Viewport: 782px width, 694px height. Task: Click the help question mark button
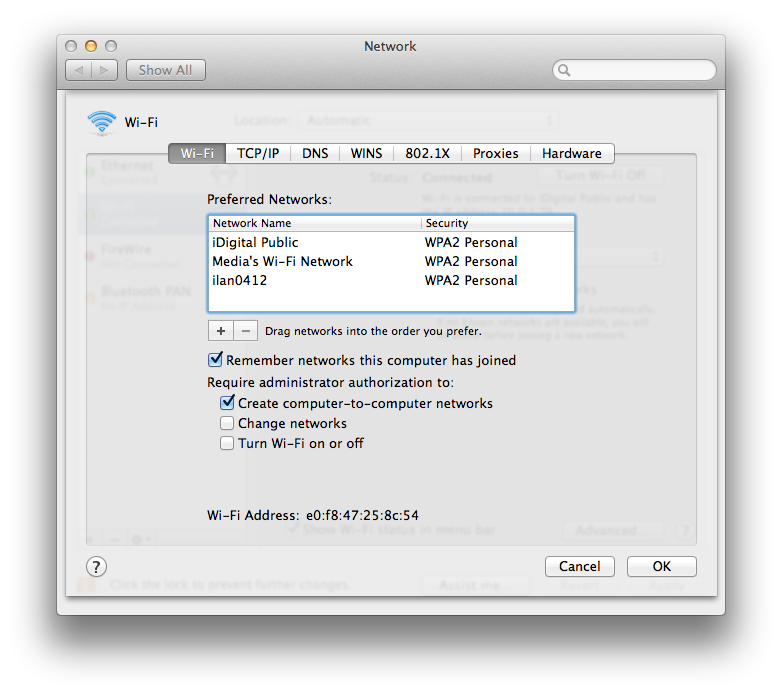(96, 566)
